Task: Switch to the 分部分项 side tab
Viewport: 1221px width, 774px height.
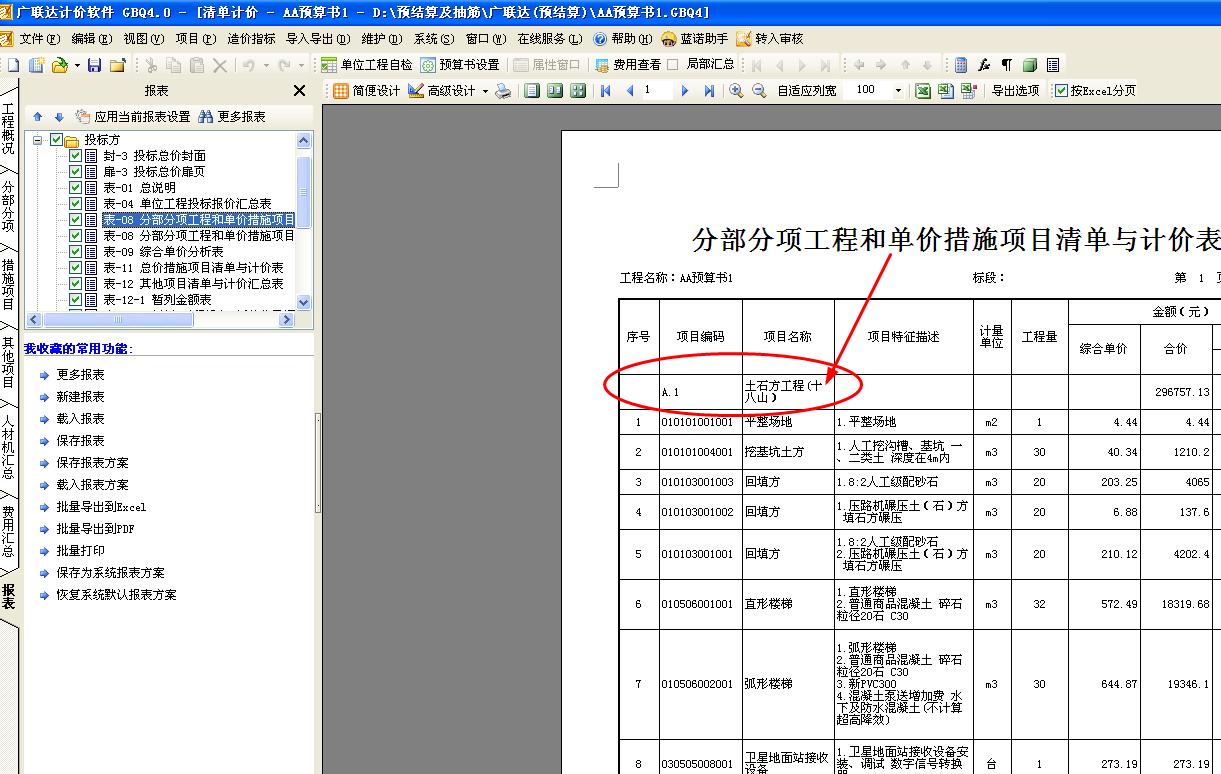Action: (x=8, y=206)
